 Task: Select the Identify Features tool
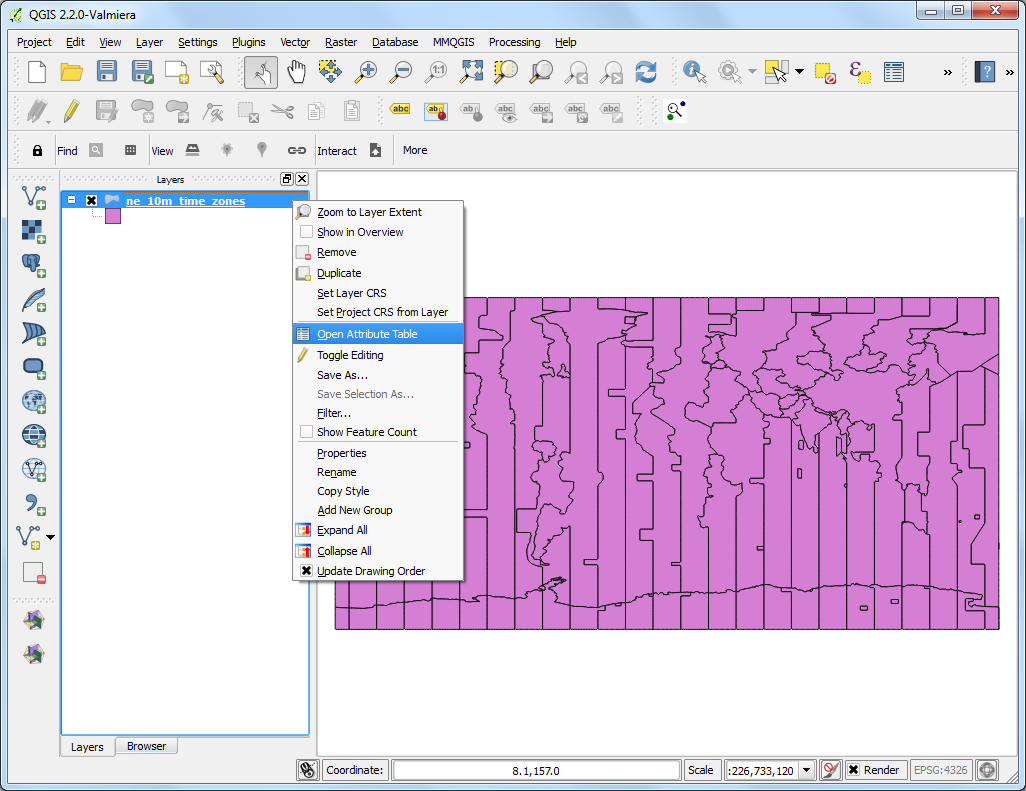point(693,72)
